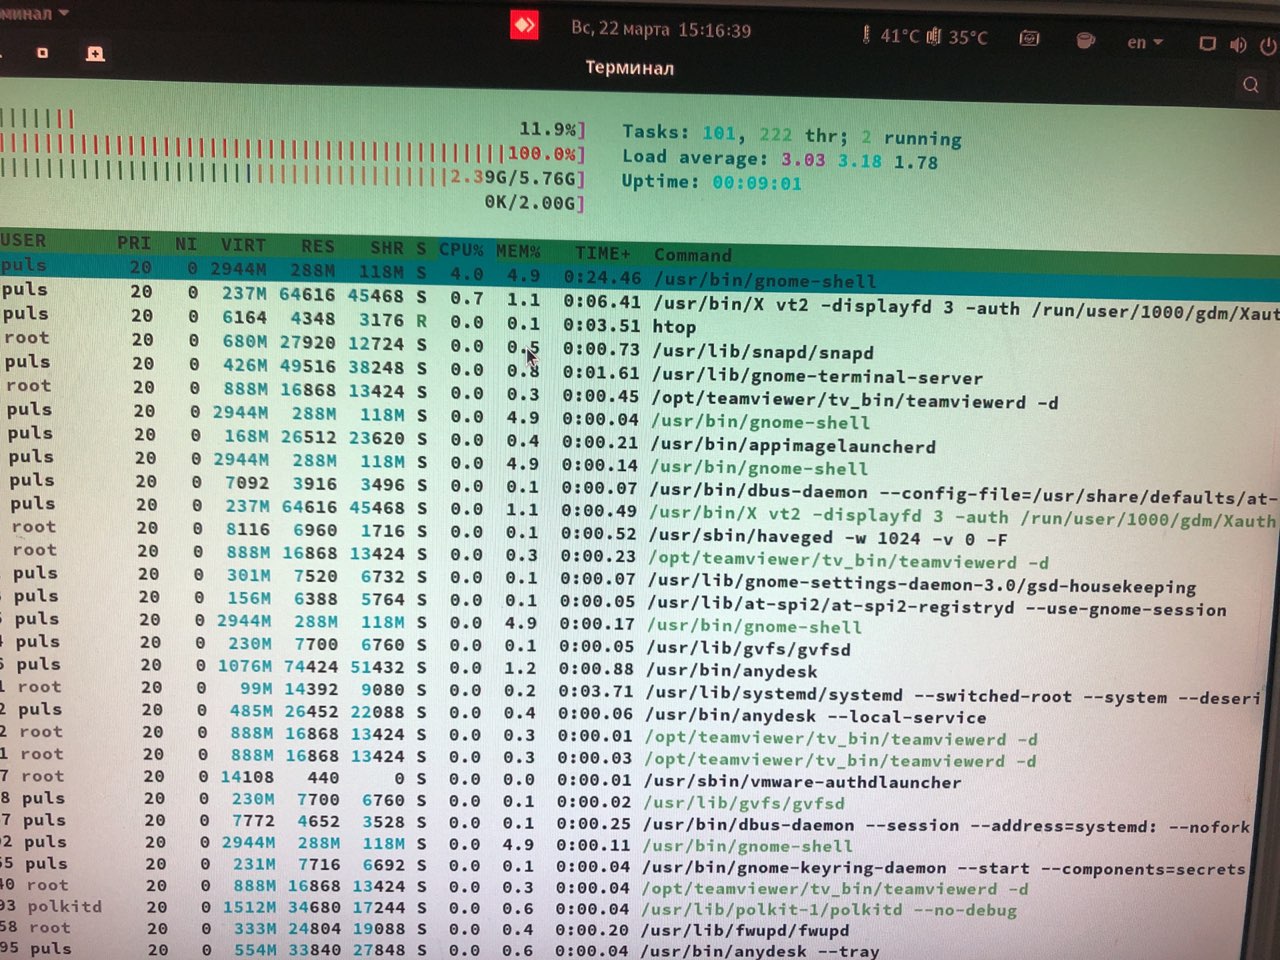Screen dimensions: 1280x960
Task: Sort processes by the USER column header
Action: click(23, 240)
